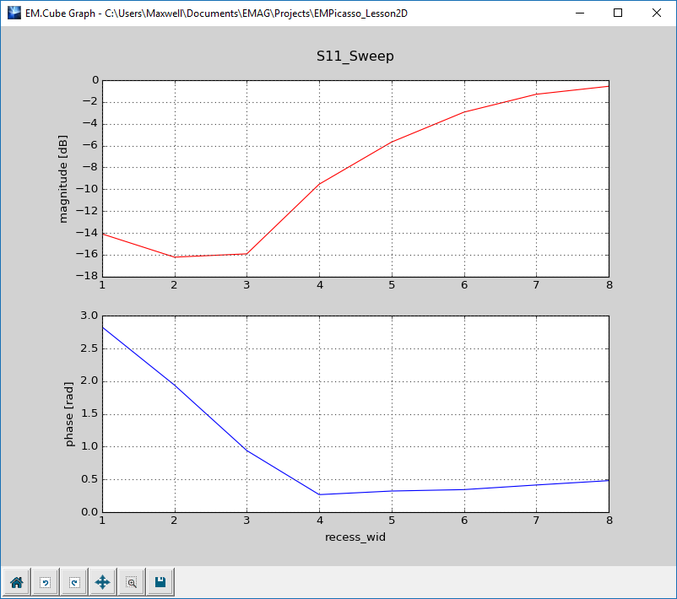Image resolution: width=677 pixels, height=599 pixels.
Task: Click the phase [rad] axis label
Action: point(69,414)
